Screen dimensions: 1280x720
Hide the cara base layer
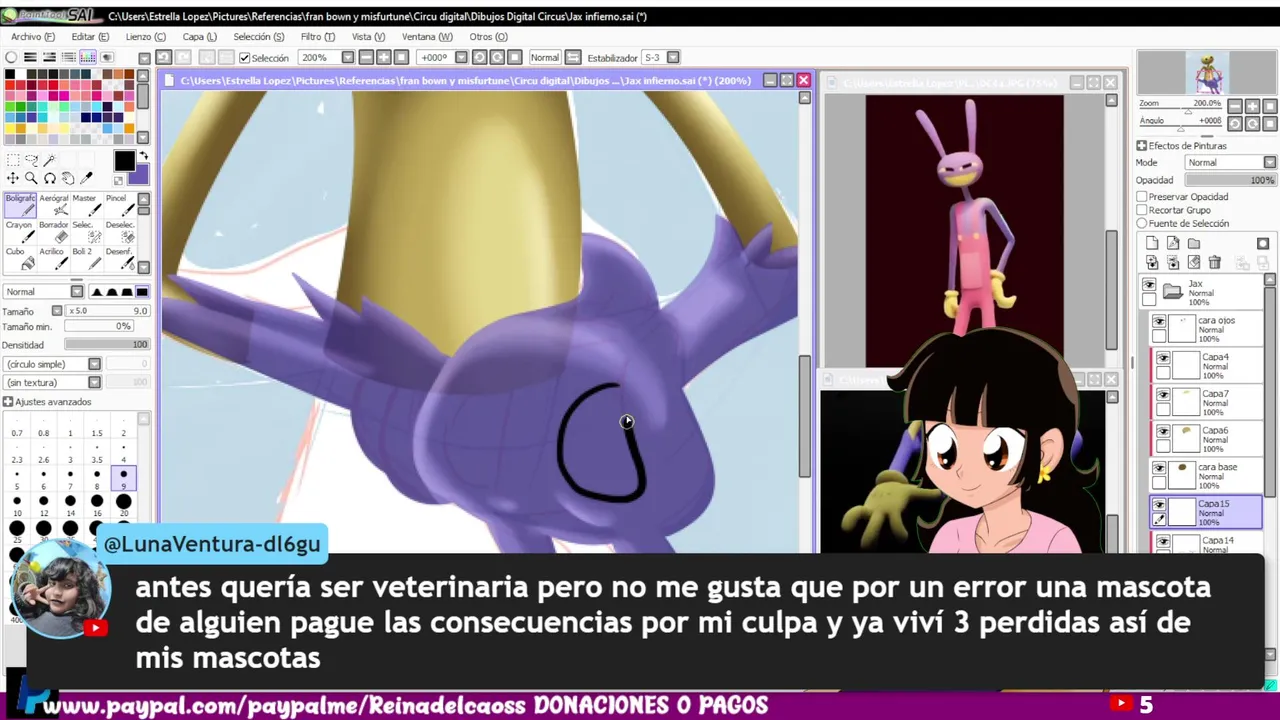(1159, 467)
